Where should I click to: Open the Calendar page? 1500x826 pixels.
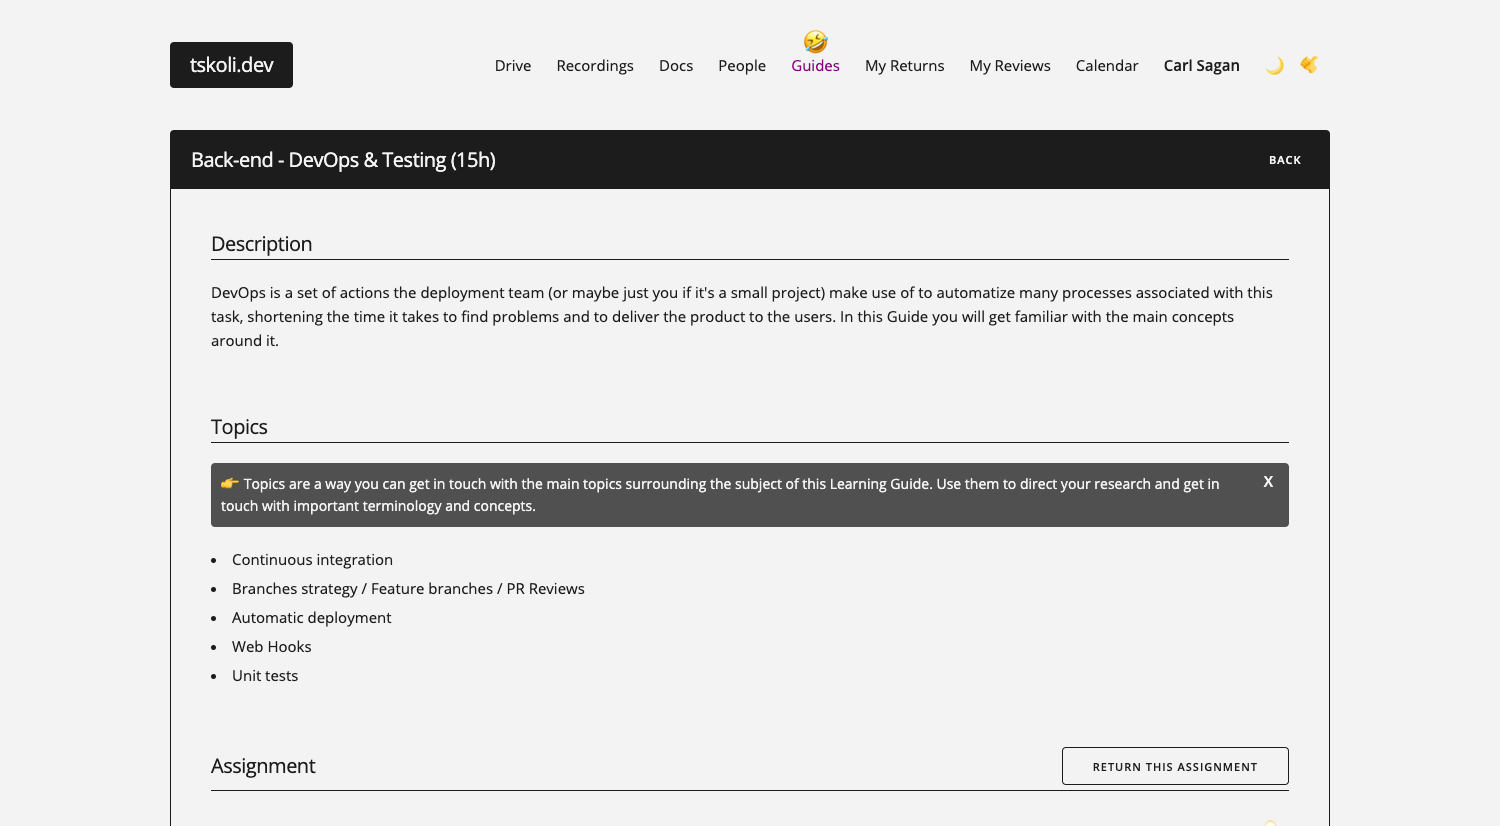pyautogui.click(x=1107, y=66)
